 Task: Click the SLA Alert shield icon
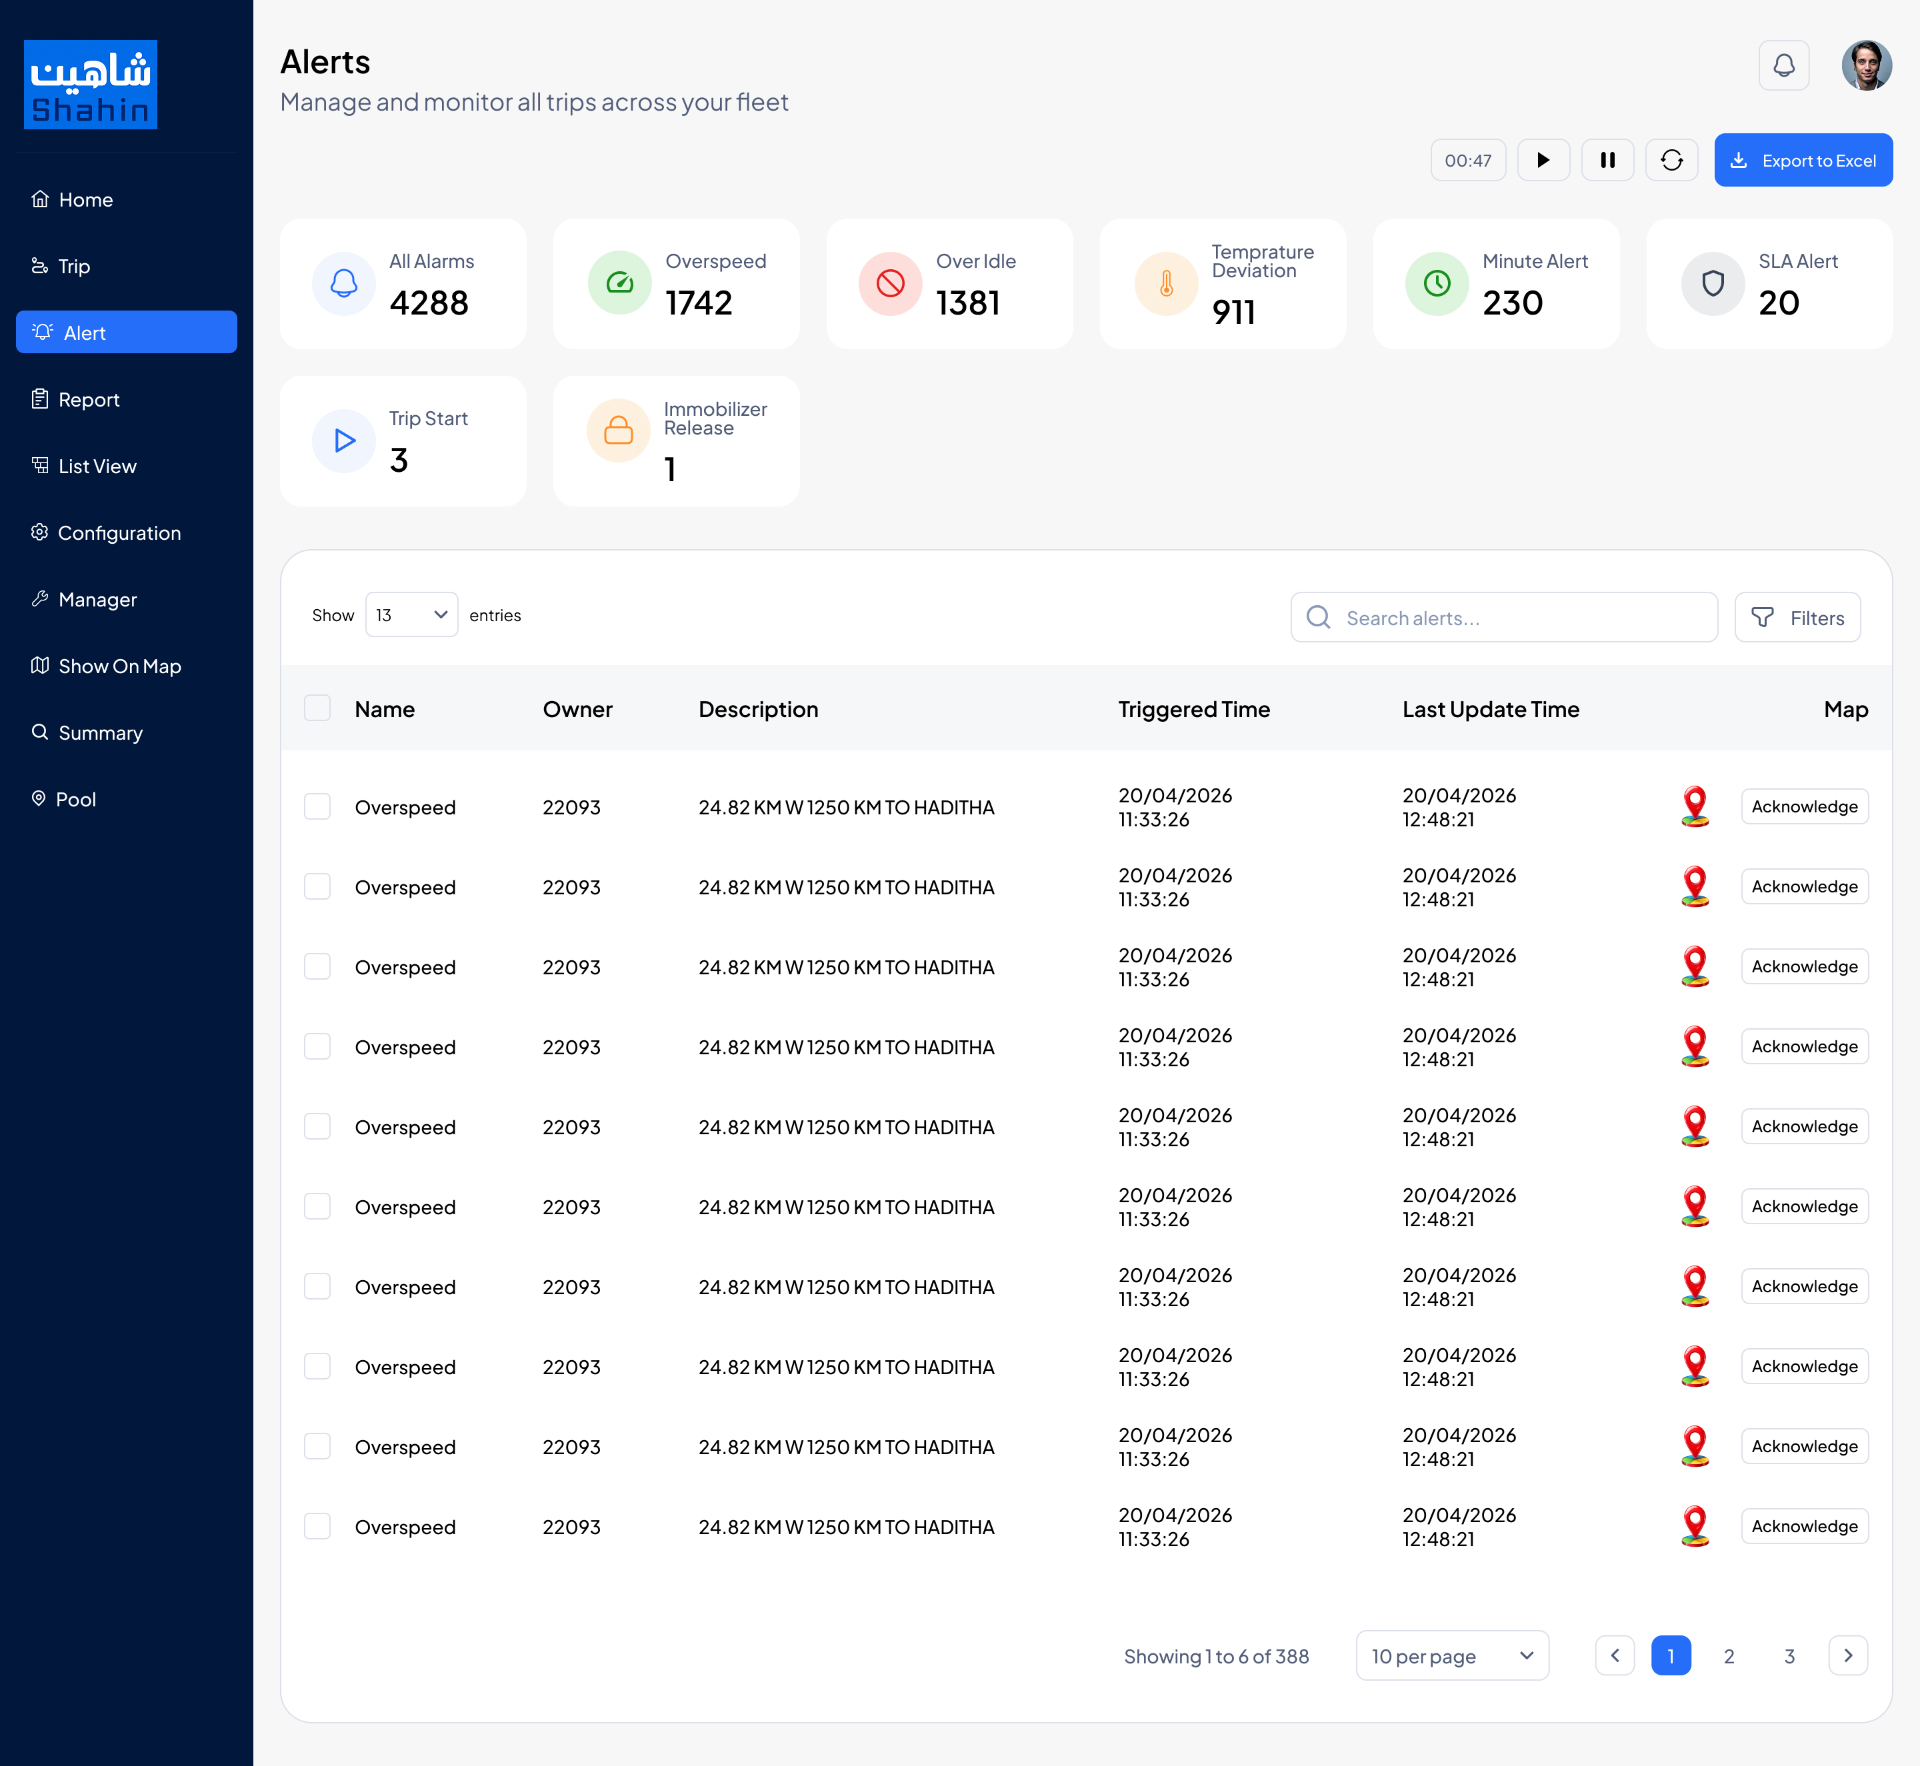(1713, 284)
